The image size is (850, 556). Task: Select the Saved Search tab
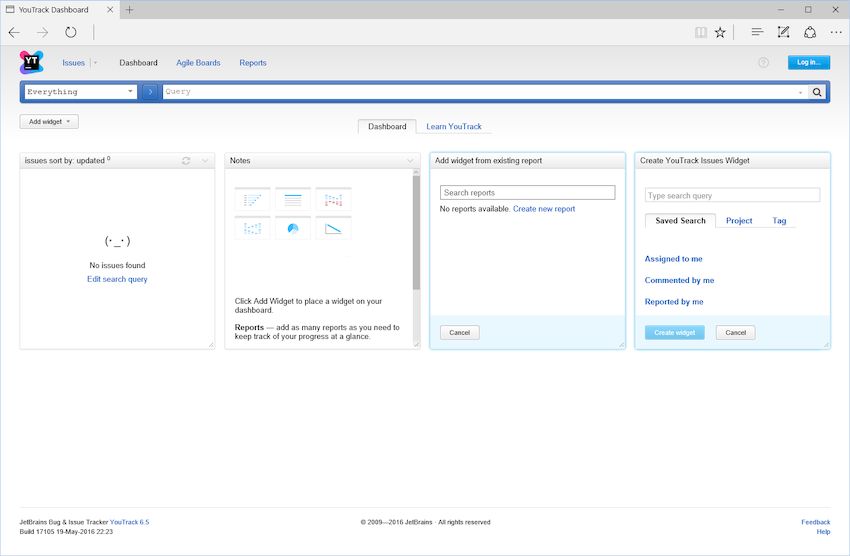point(680,221)
